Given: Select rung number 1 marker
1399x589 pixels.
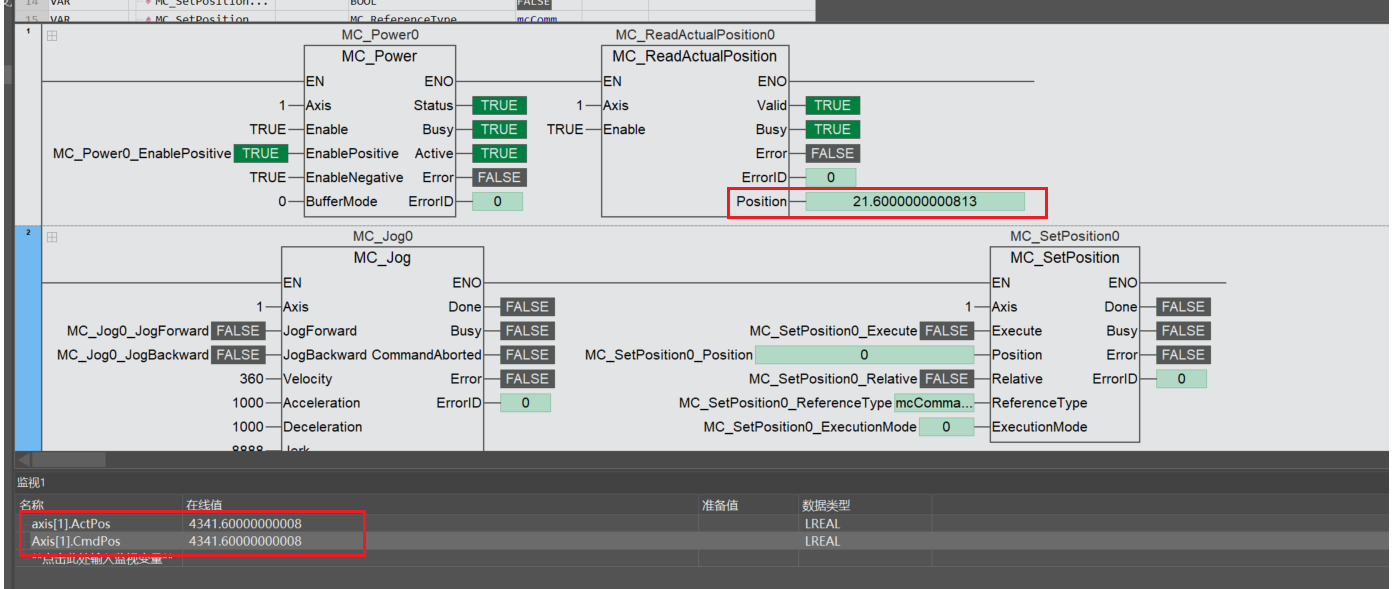Looking at the screenshot, I should click(28, 31).
